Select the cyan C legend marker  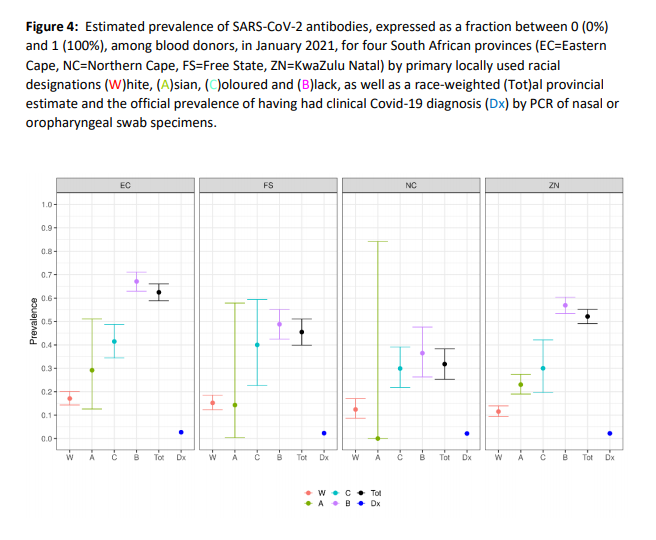point(335,493)
